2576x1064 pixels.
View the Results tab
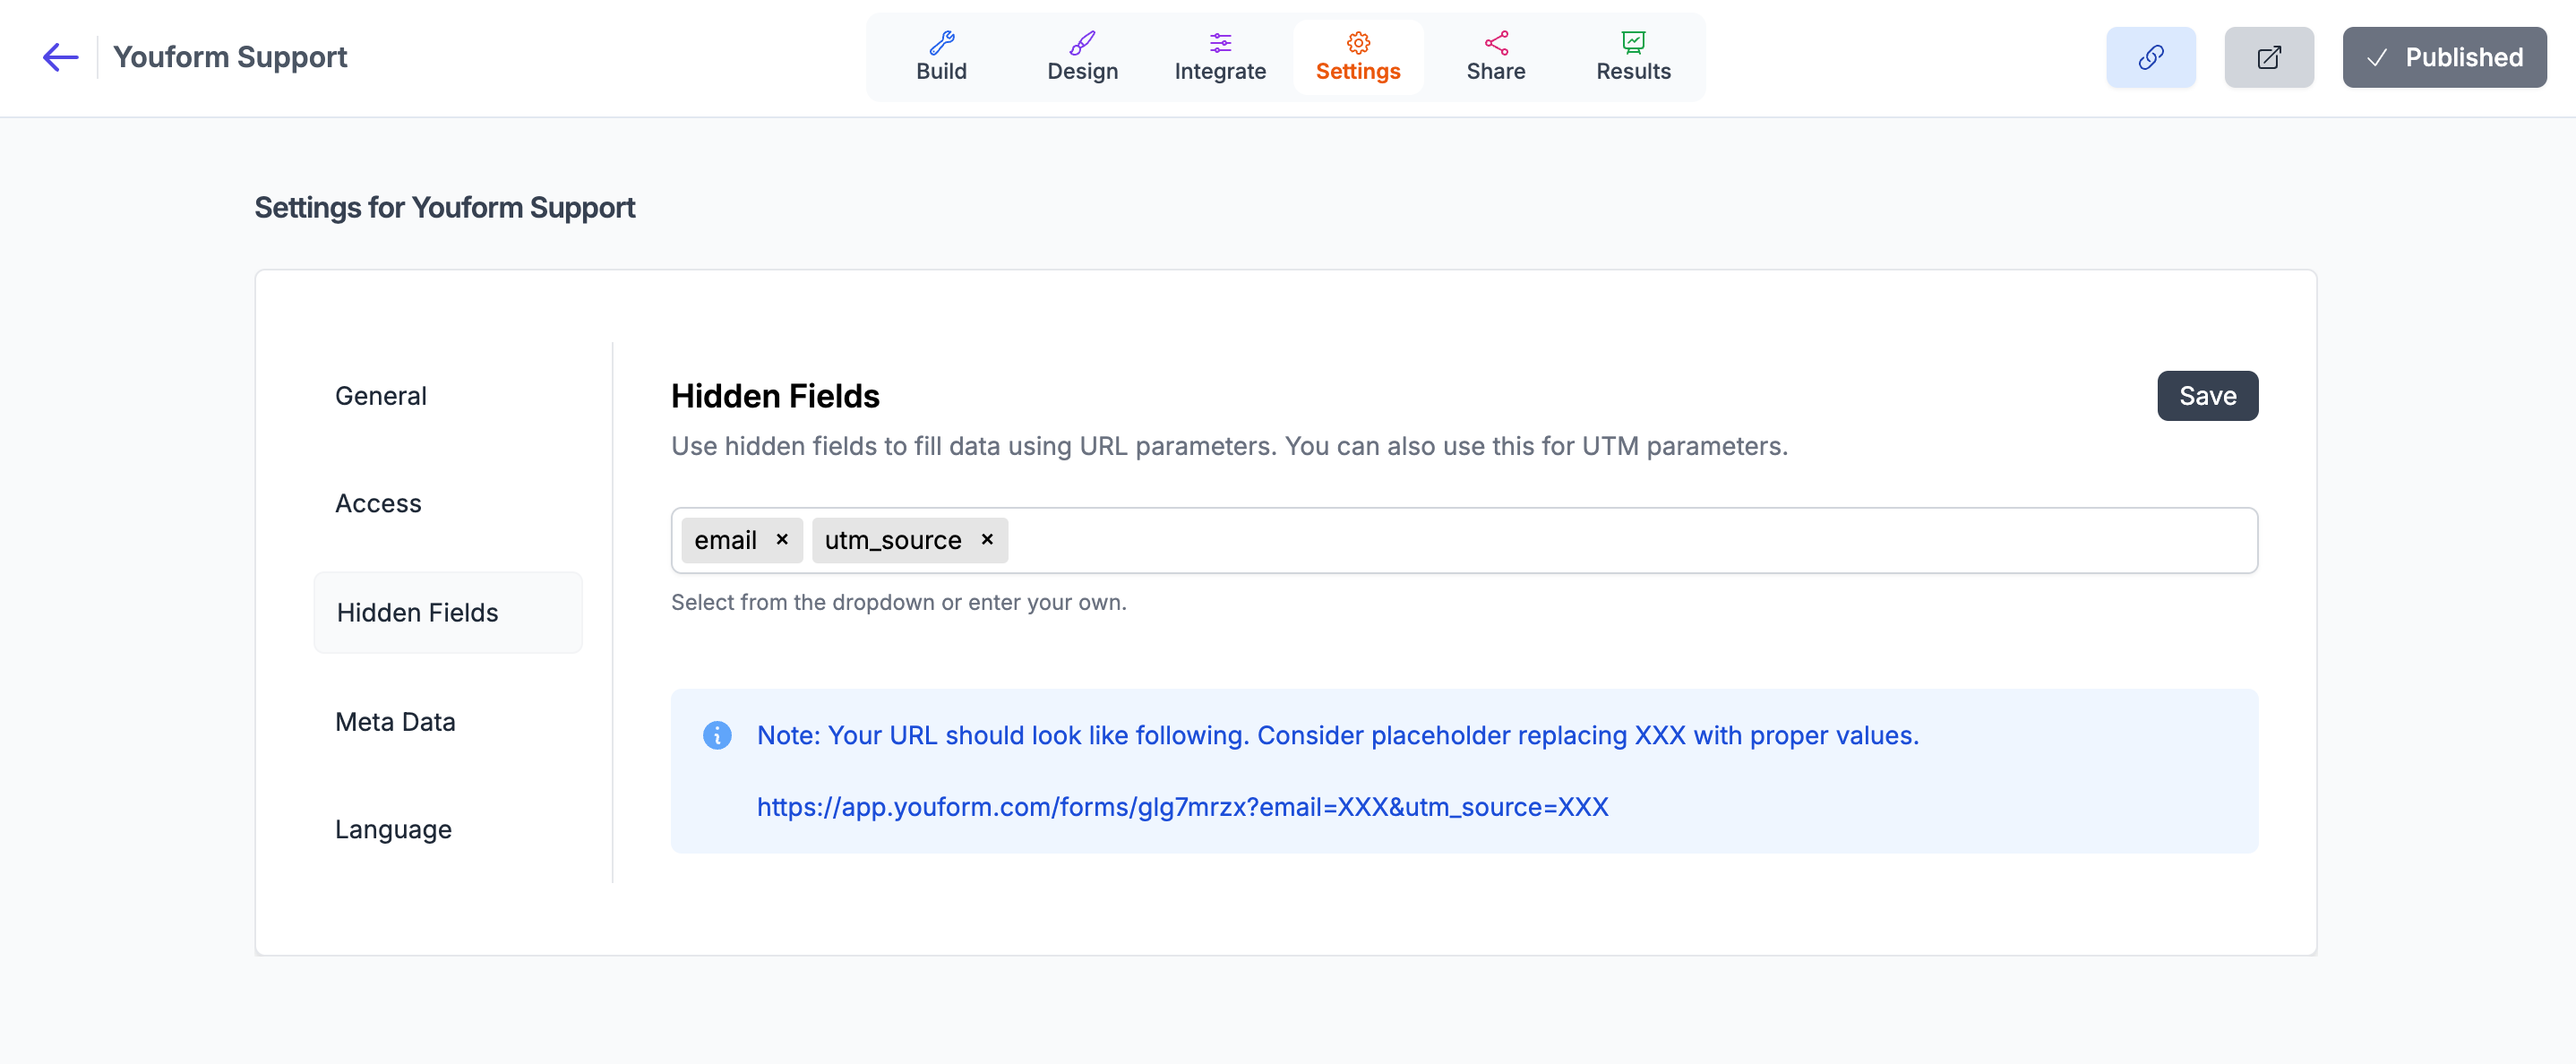click(1633, 57)
